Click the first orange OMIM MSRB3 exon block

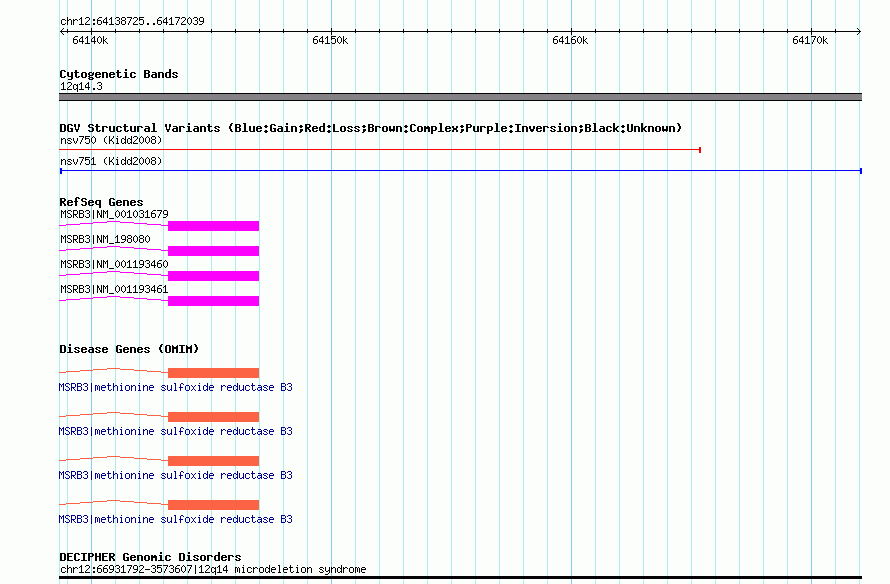point(213,373)
